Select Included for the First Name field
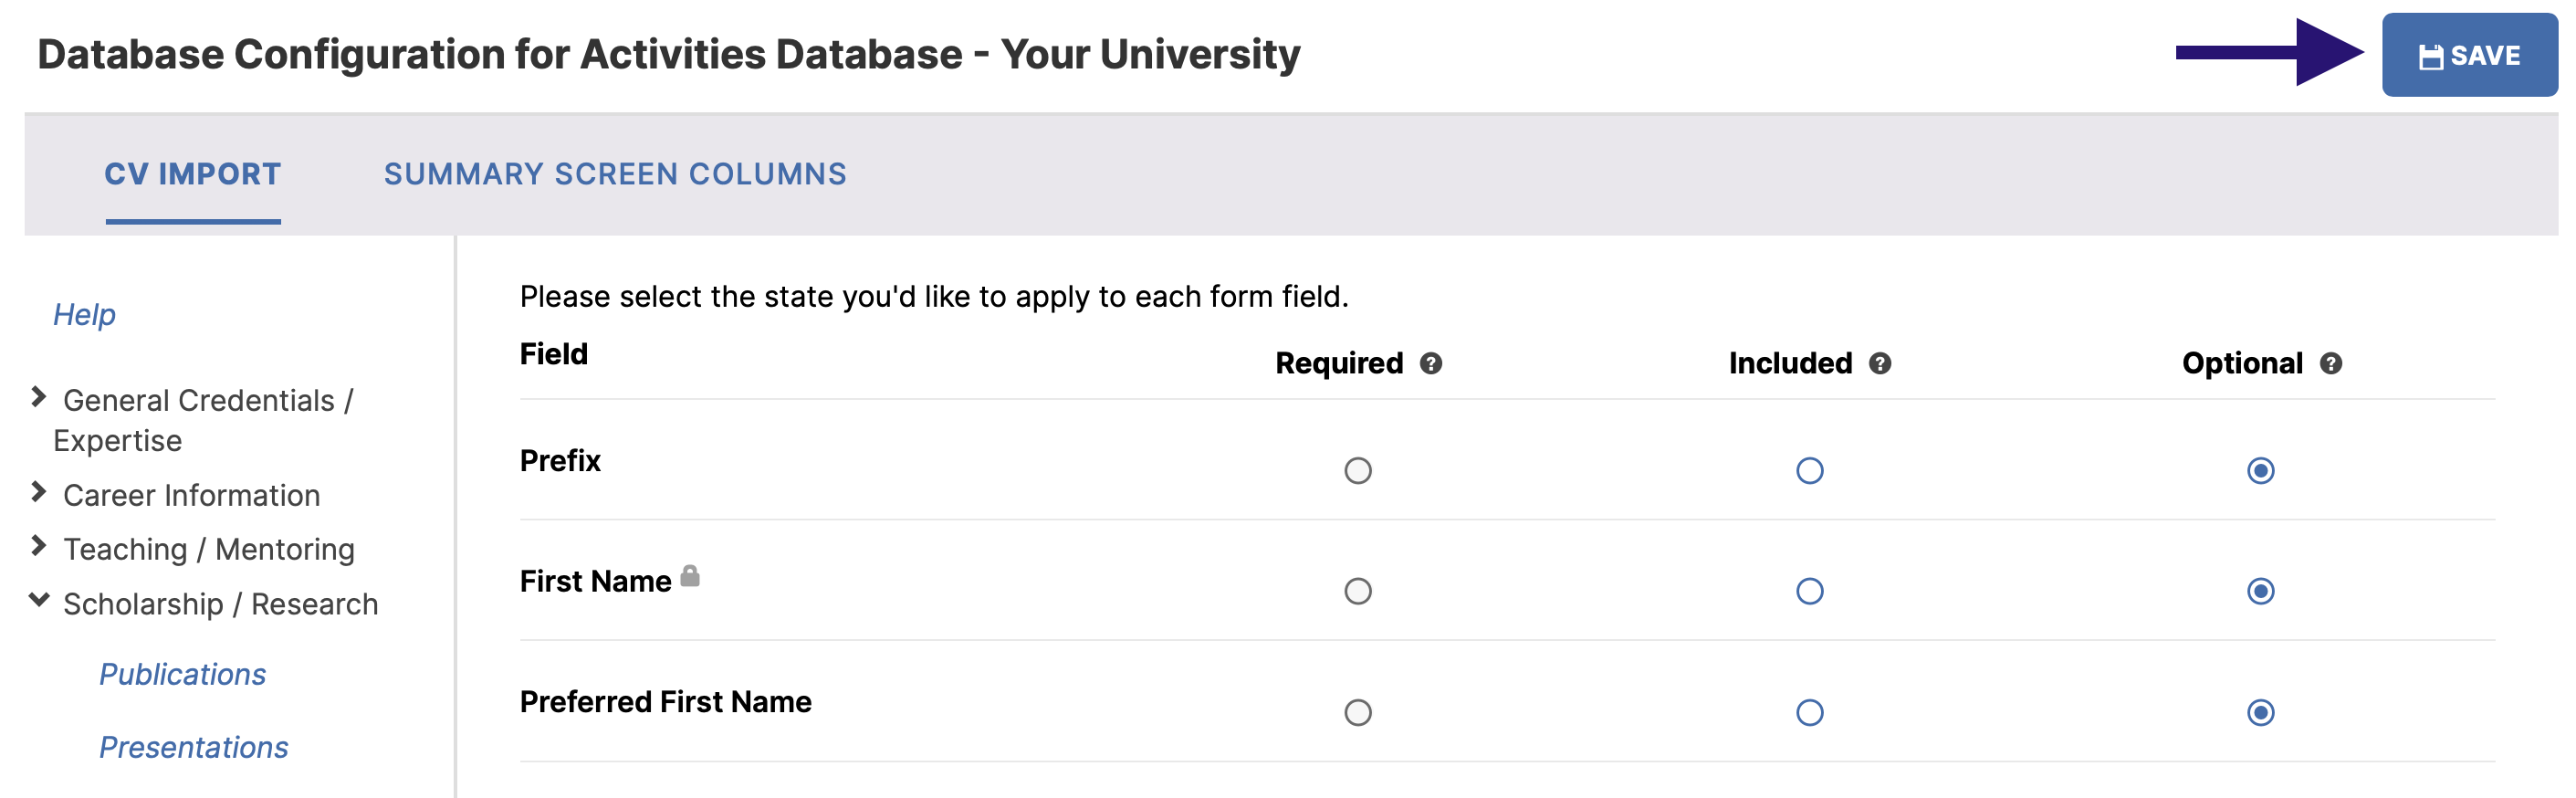Image resolution: width=2576 pixels, height=798 pixels. click(1809, 591)
